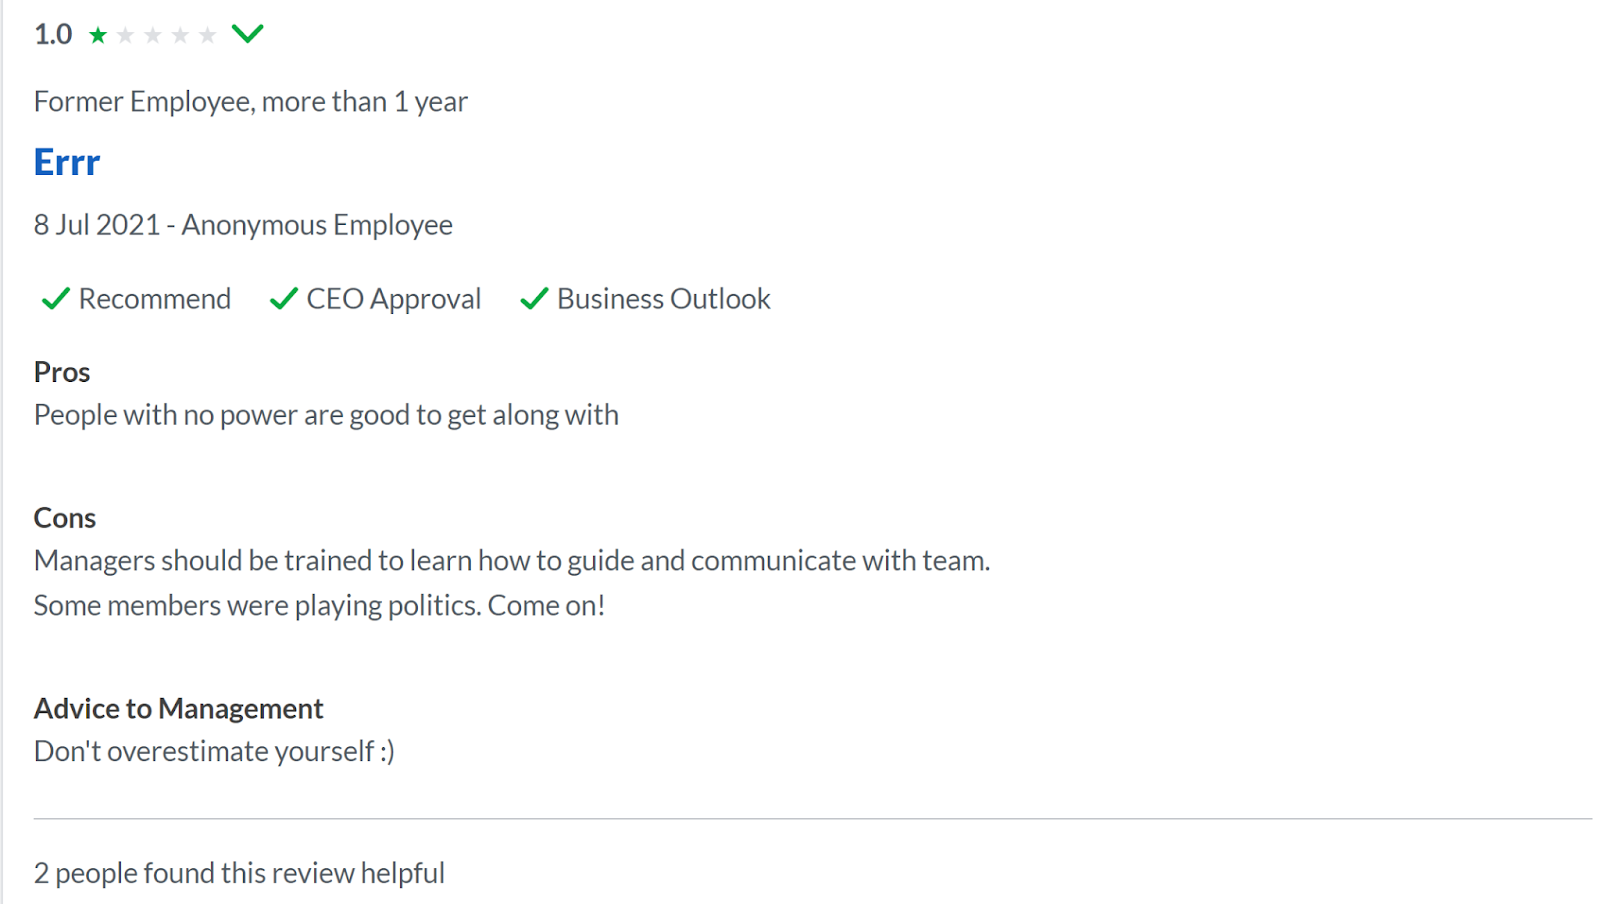Click the Business Outlook label
The height and width of the screenshot is (904, 1600).
(664, 299)
